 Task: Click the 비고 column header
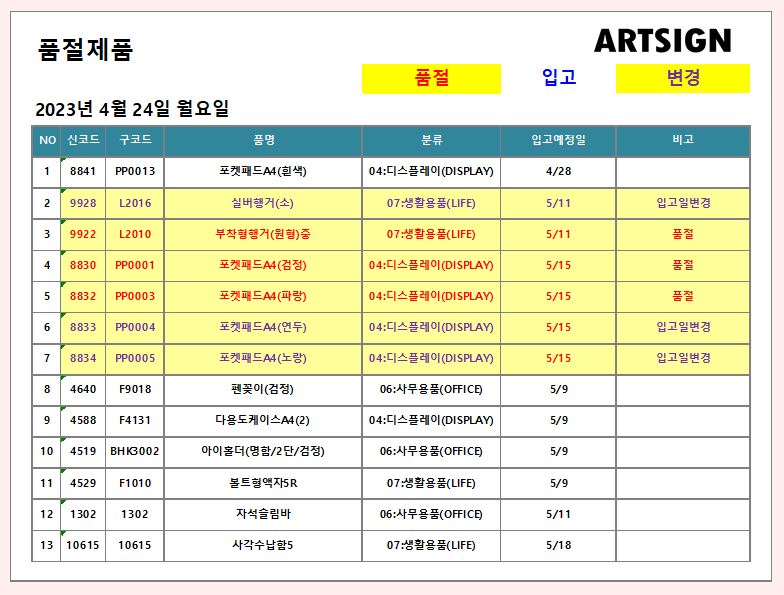[x=682, y=141]
